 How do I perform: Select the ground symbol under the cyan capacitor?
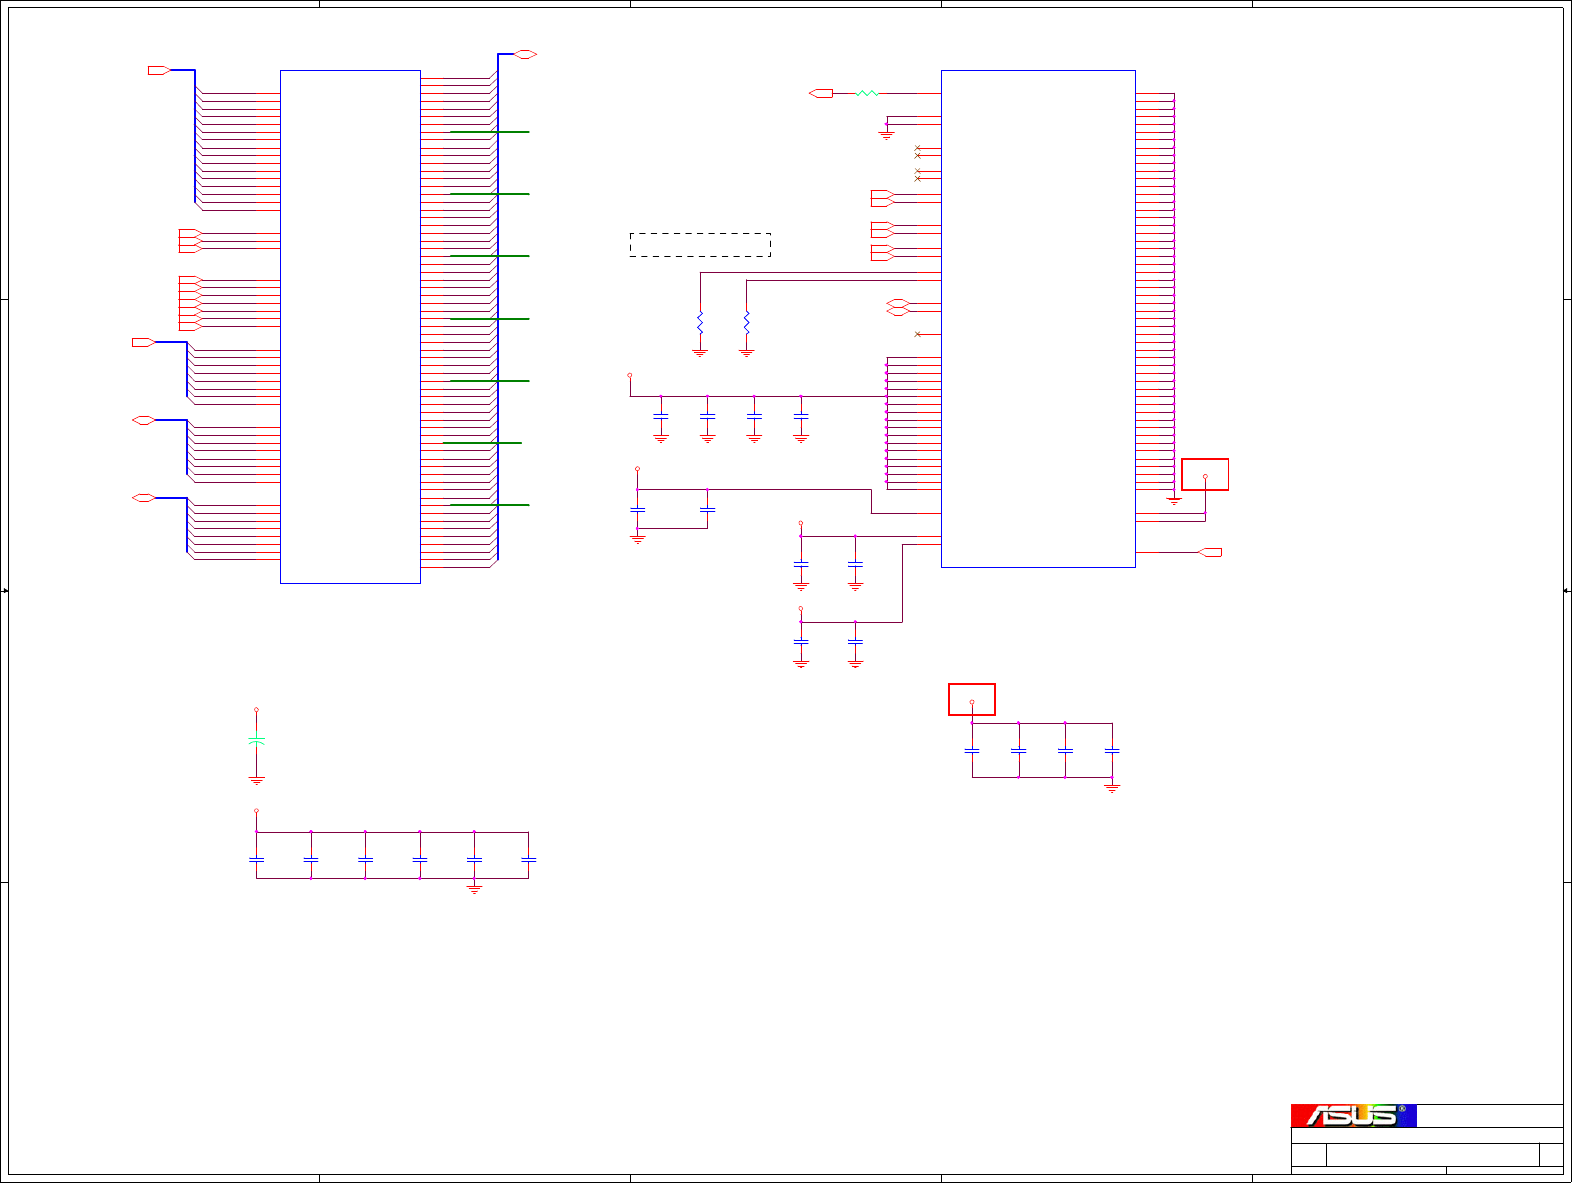(x=256, y=781)
